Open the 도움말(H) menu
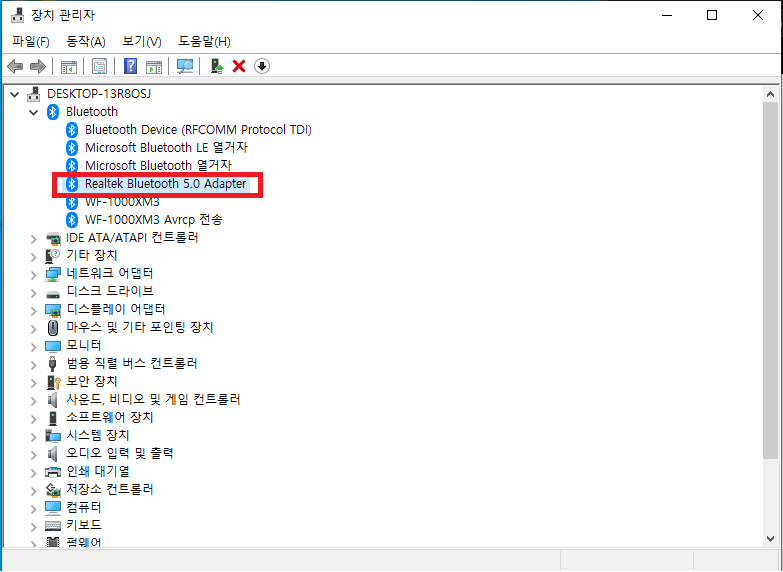783x572 pixels. pyautogui.click(x=204, y=41)
